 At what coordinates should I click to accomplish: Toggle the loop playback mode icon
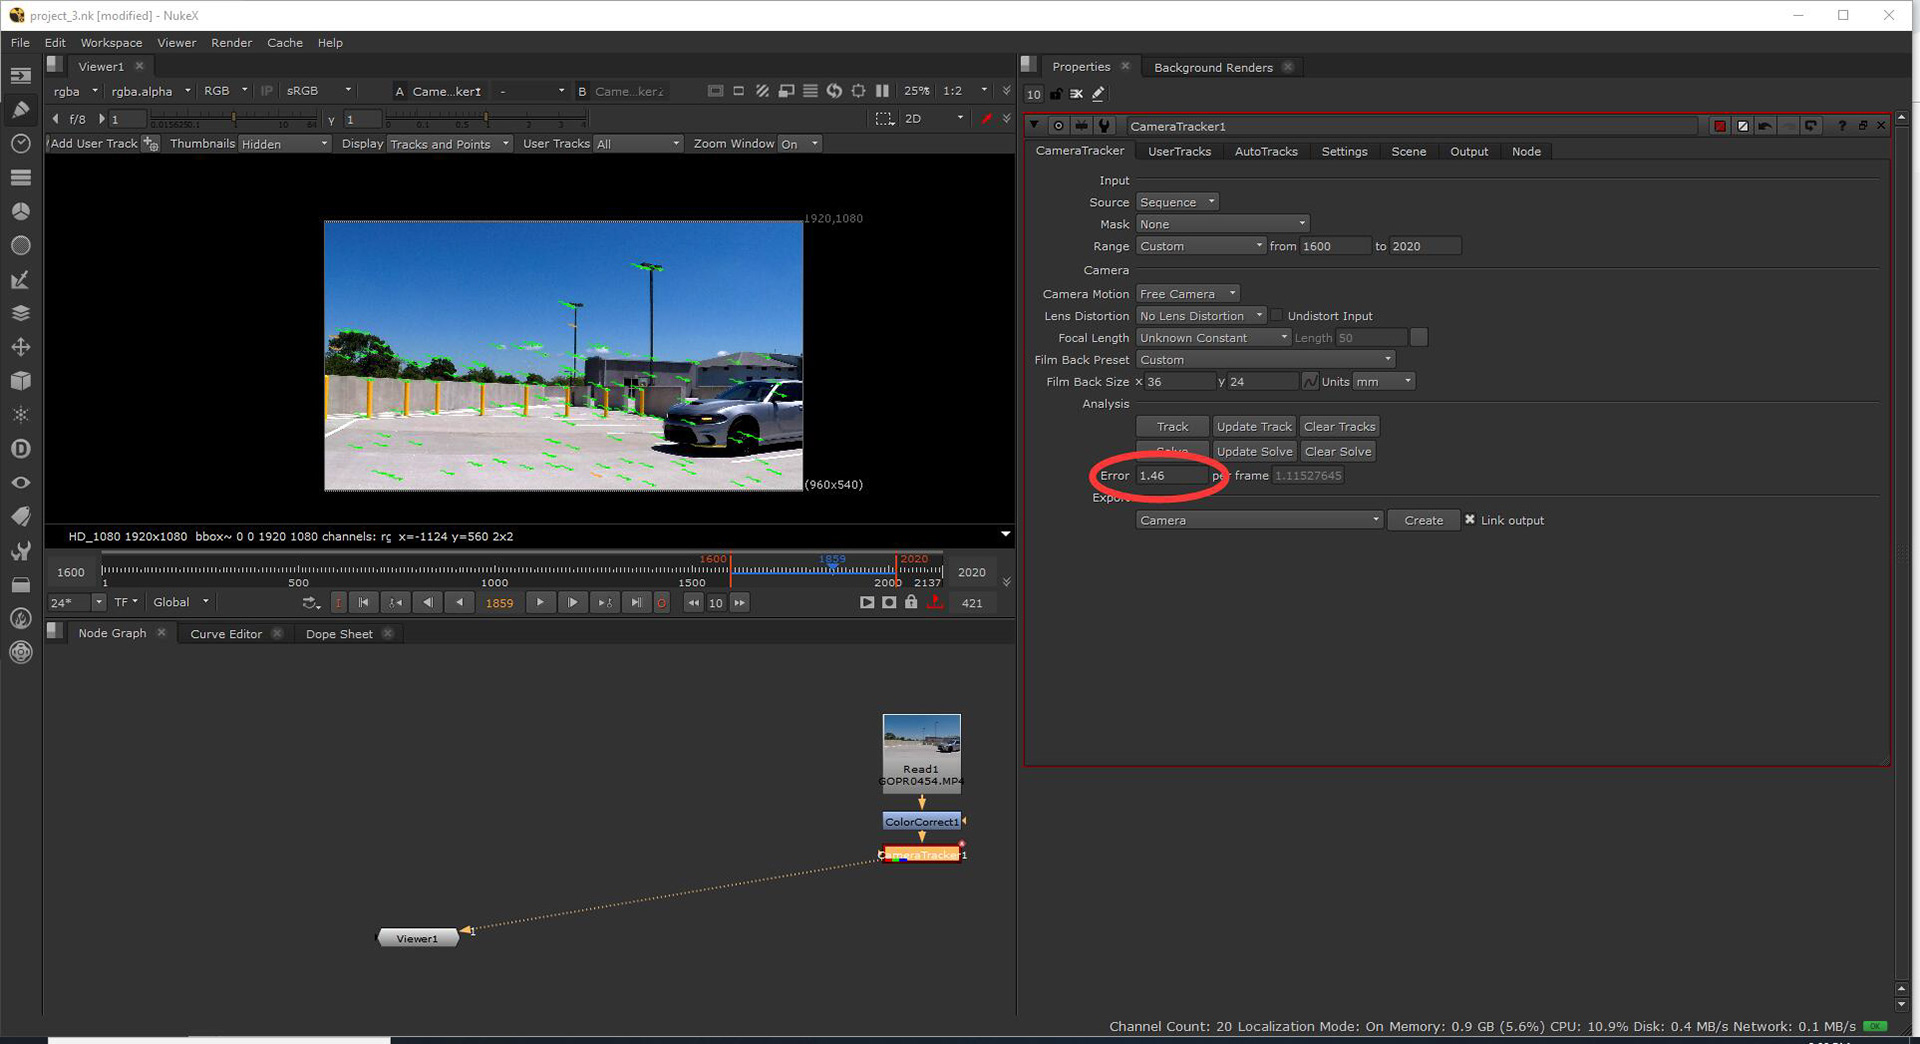click(x=311, y=603)
